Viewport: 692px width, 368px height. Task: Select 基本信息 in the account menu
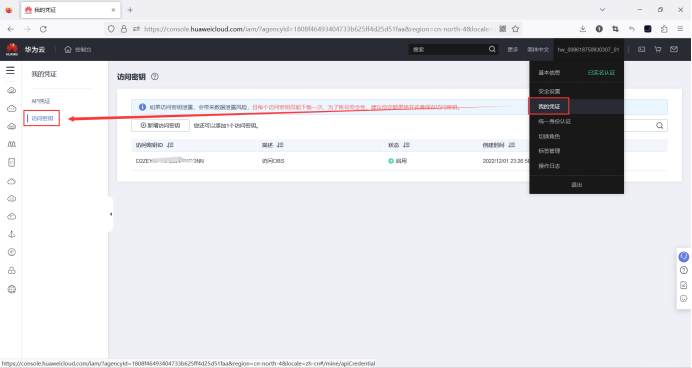[549, 72]
